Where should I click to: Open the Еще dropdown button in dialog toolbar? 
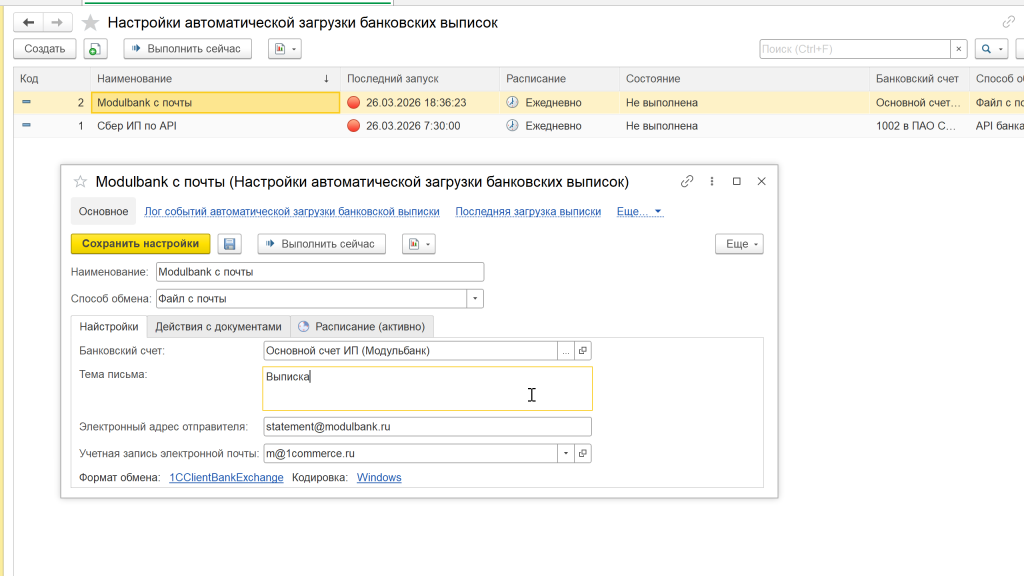tap(739, 244)
